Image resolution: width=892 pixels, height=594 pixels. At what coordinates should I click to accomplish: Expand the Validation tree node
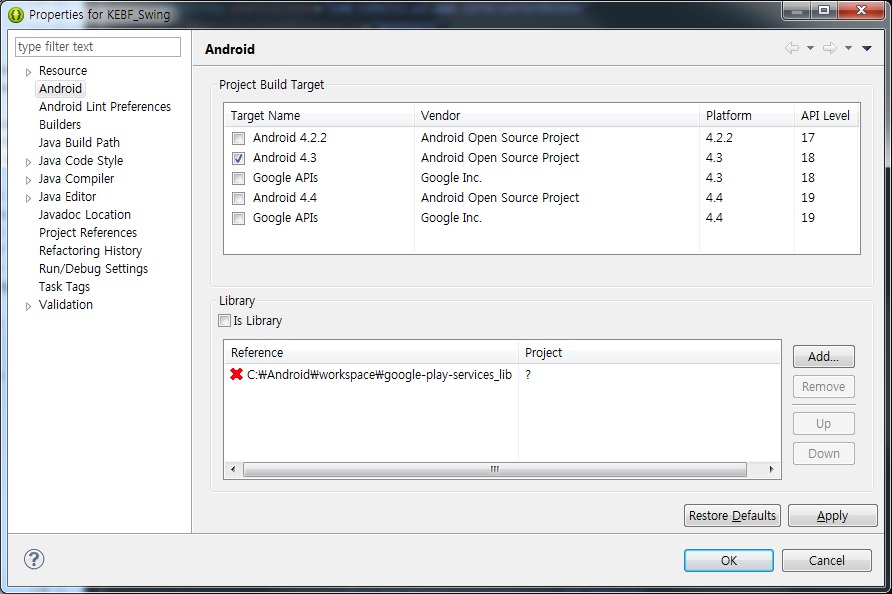coord(28,306)
